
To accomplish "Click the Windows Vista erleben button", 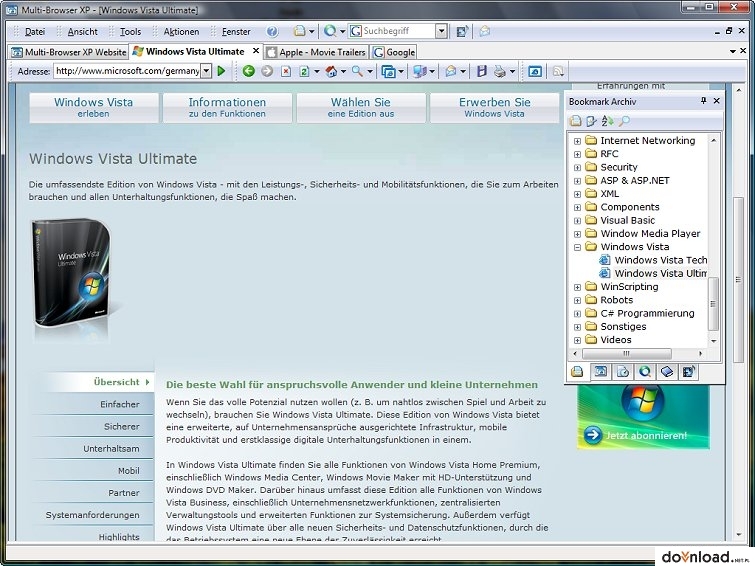I will point(94,107).
